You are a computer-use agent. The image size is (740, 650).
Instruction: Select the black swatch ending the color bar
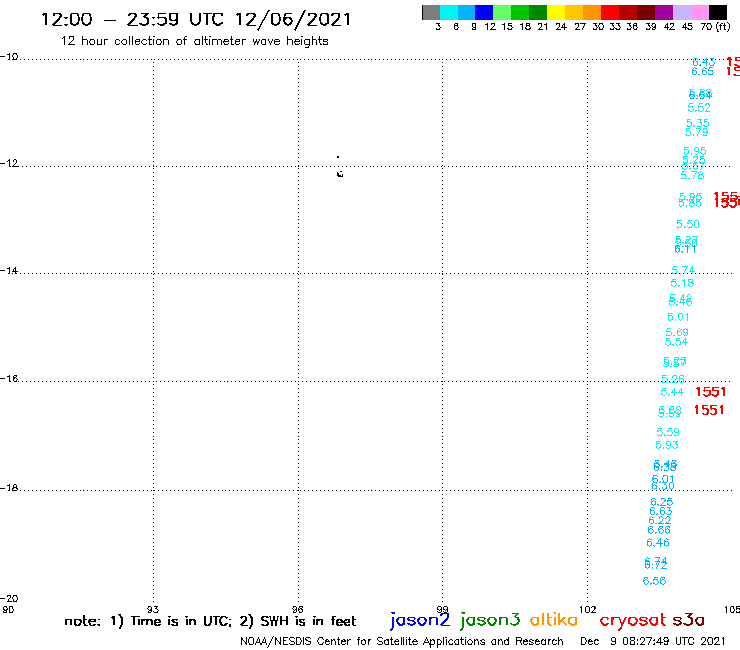click(x=717, y=12)
